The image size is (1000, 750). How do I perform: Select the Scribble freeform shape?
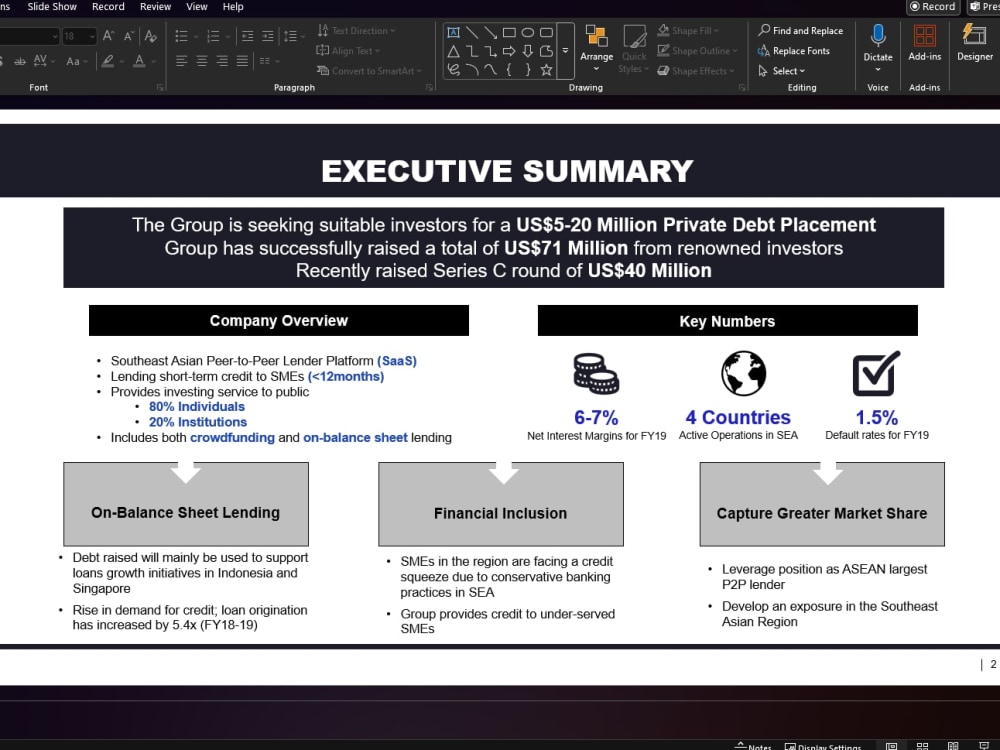[453, 70]
